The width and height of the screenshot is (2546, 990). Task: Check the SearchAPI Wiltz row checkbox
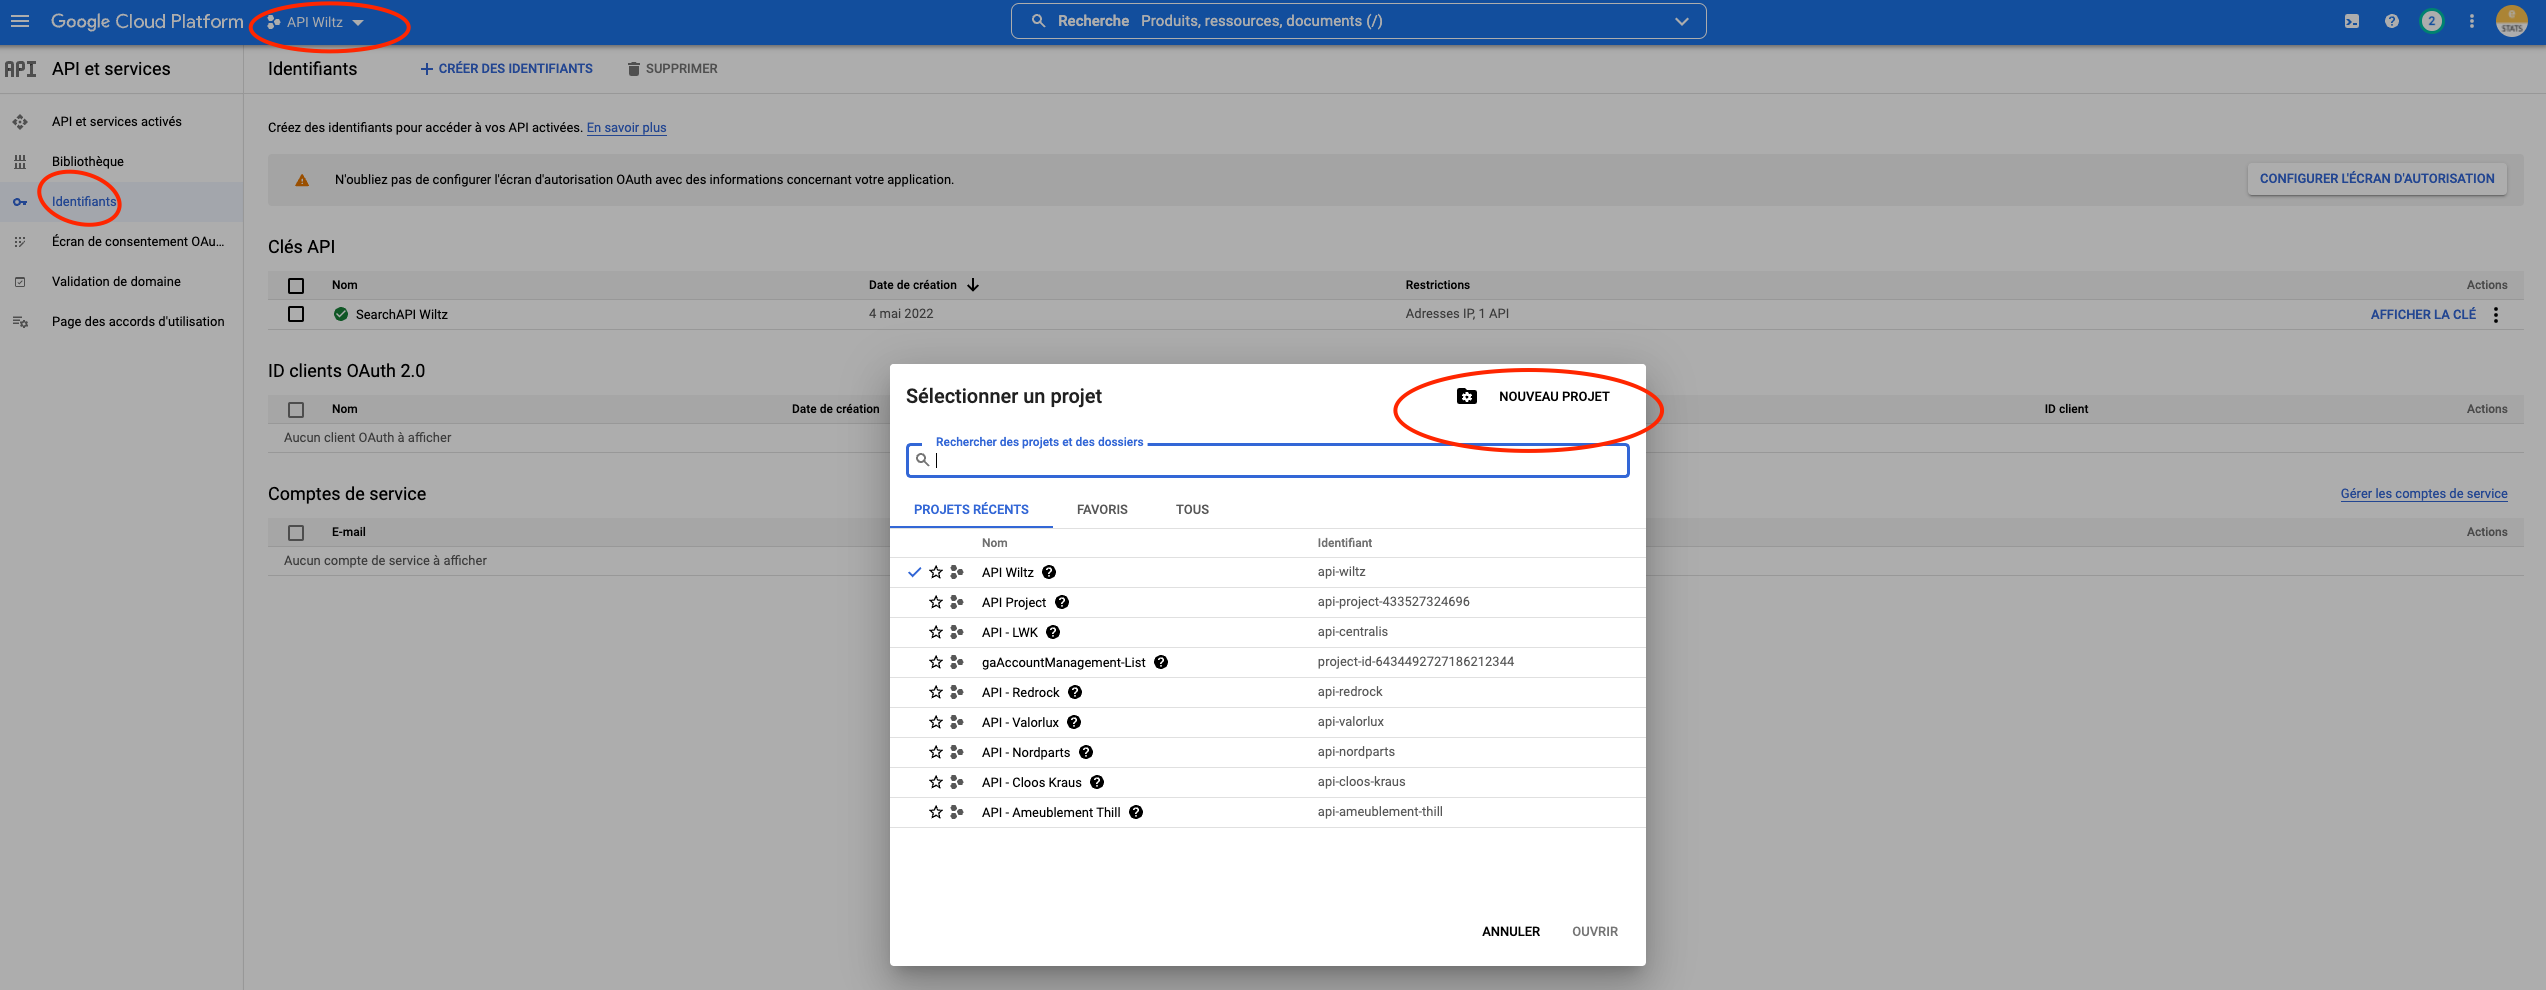(x=296, y=314)
